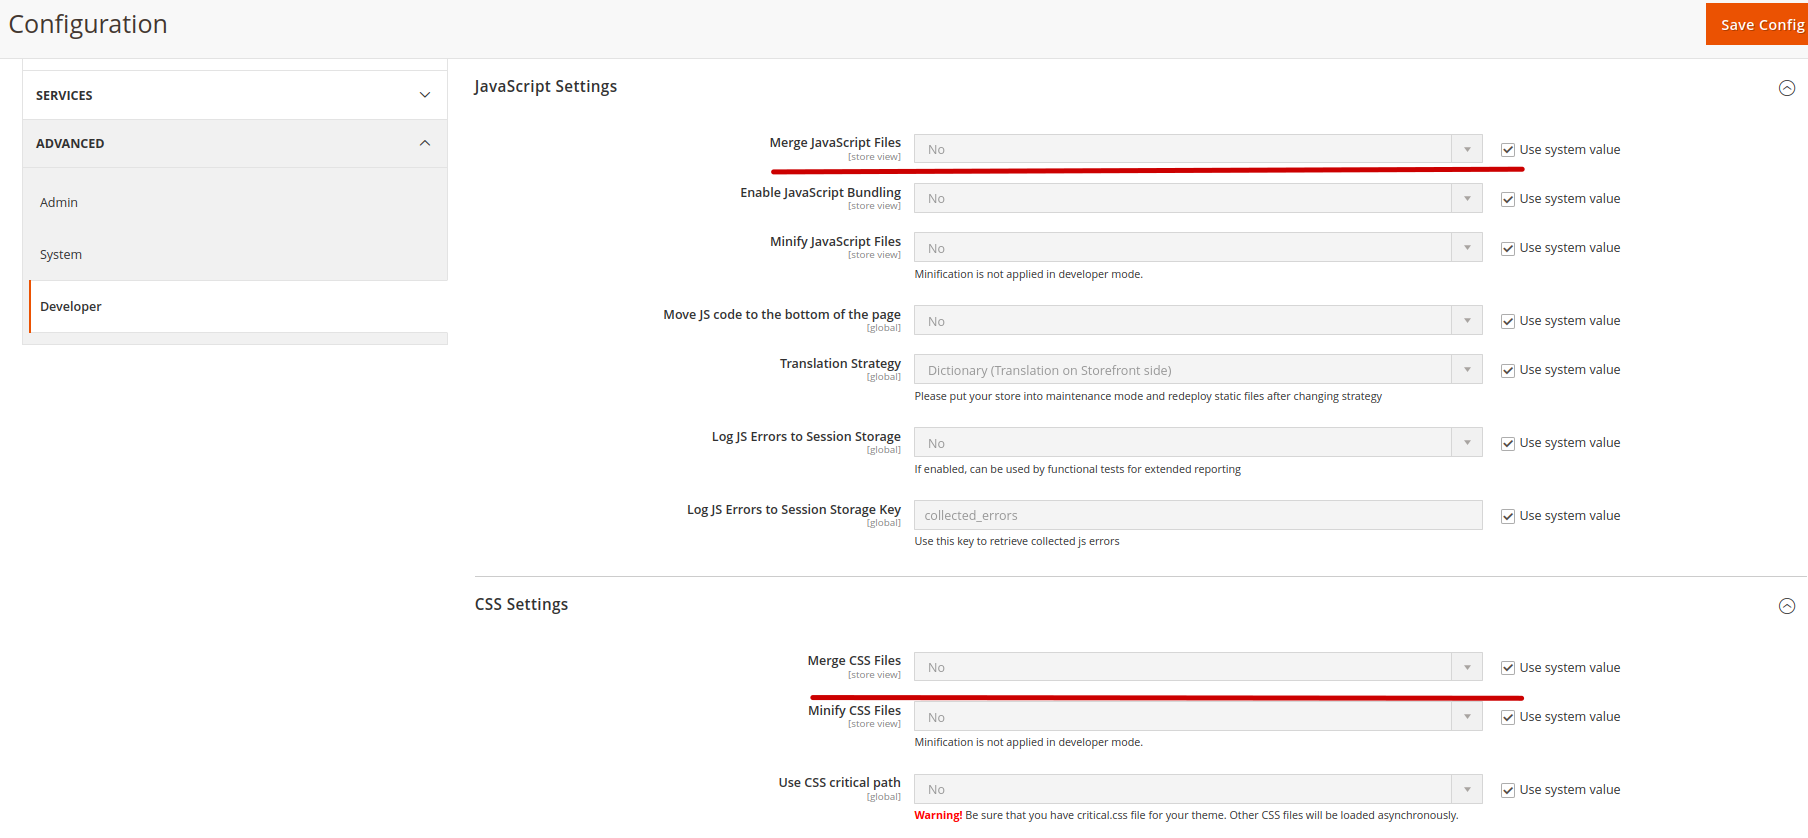
Task: Click the Session Storage Key input field
Action: [x=1197, y=515]
